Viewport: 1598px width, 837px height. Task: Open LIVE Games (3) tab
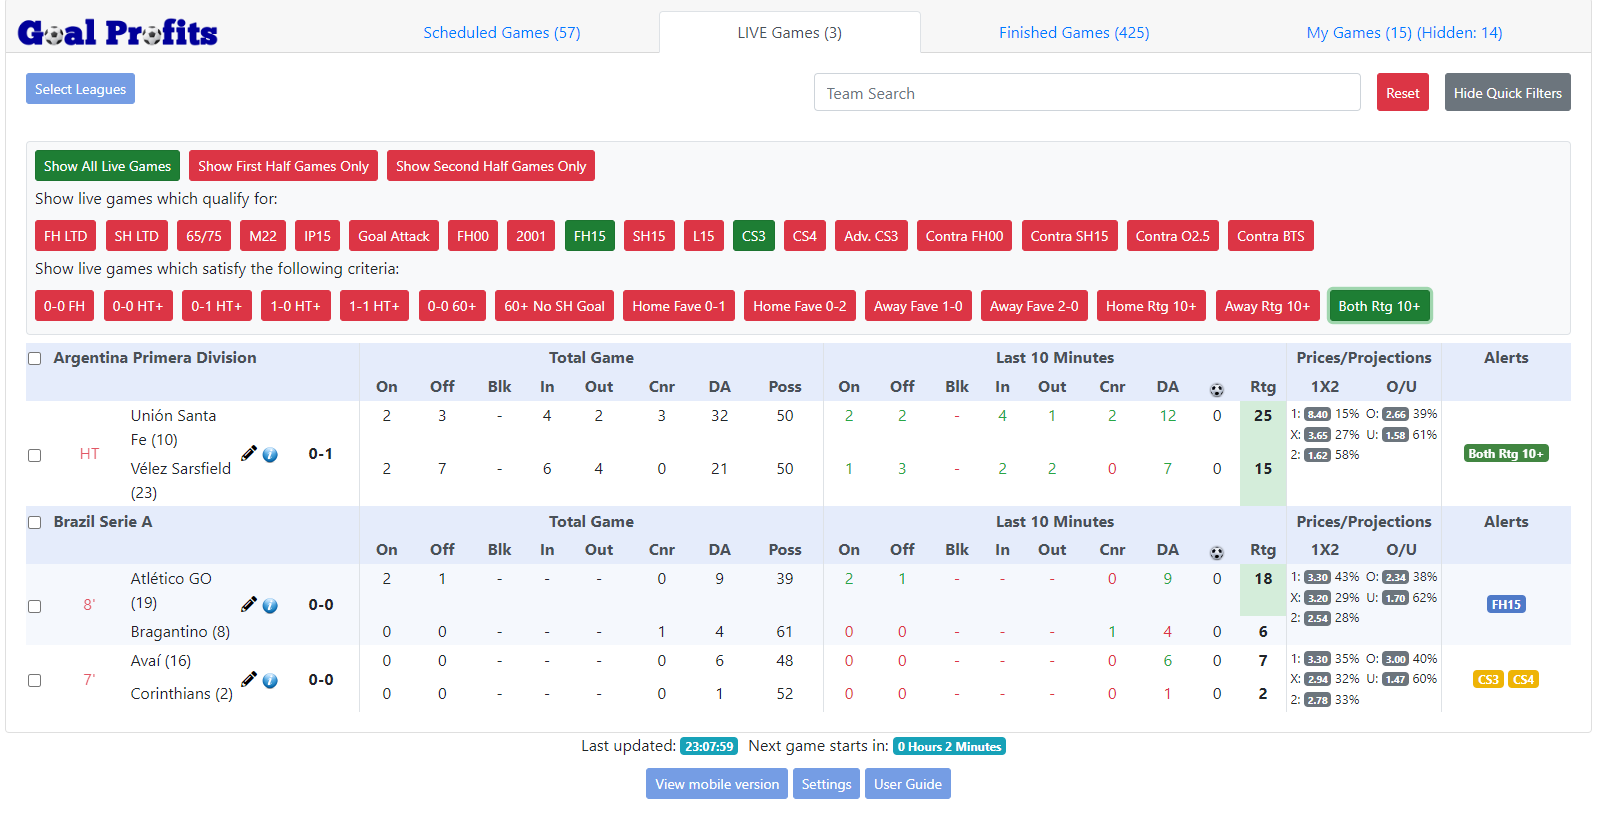coord(790,33)
